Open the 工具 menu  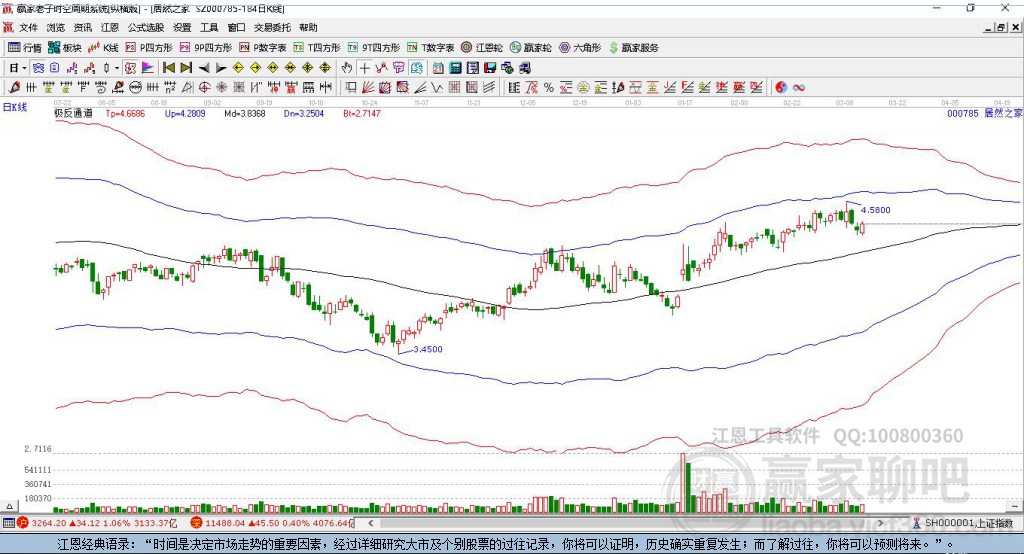(209, 27)
